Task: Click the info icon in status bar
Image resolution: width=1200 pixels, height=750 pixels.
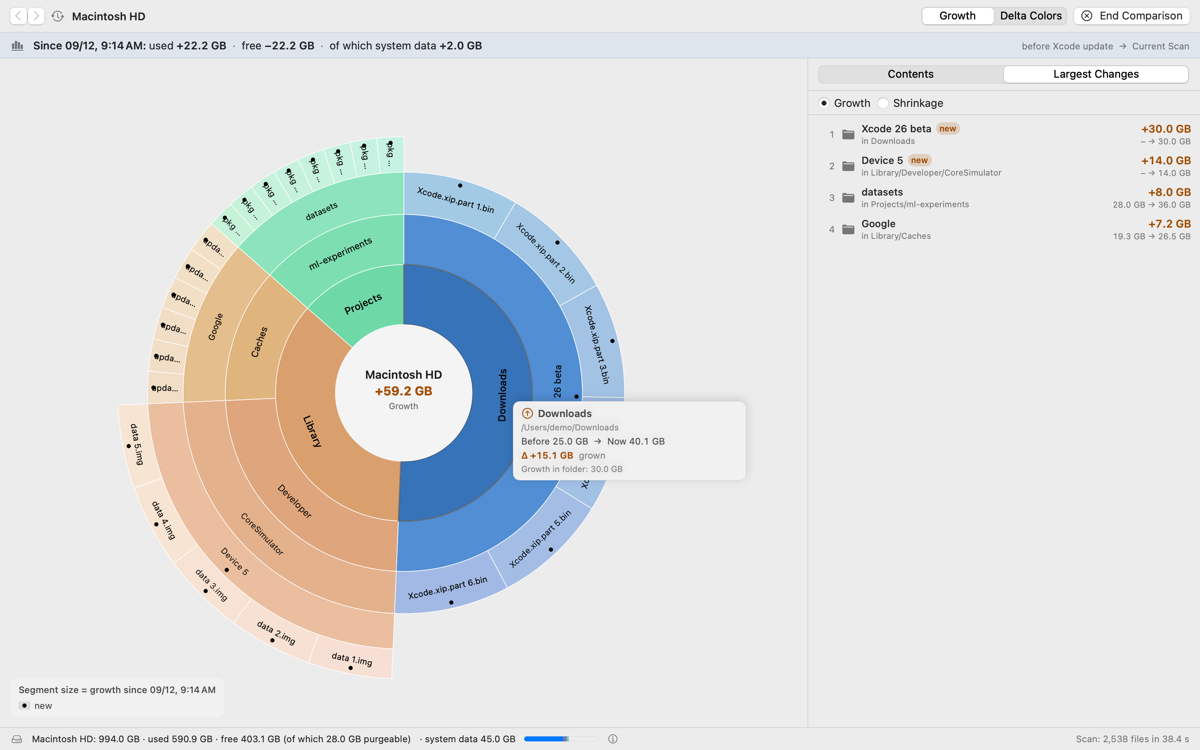Action: click(613, 739)
